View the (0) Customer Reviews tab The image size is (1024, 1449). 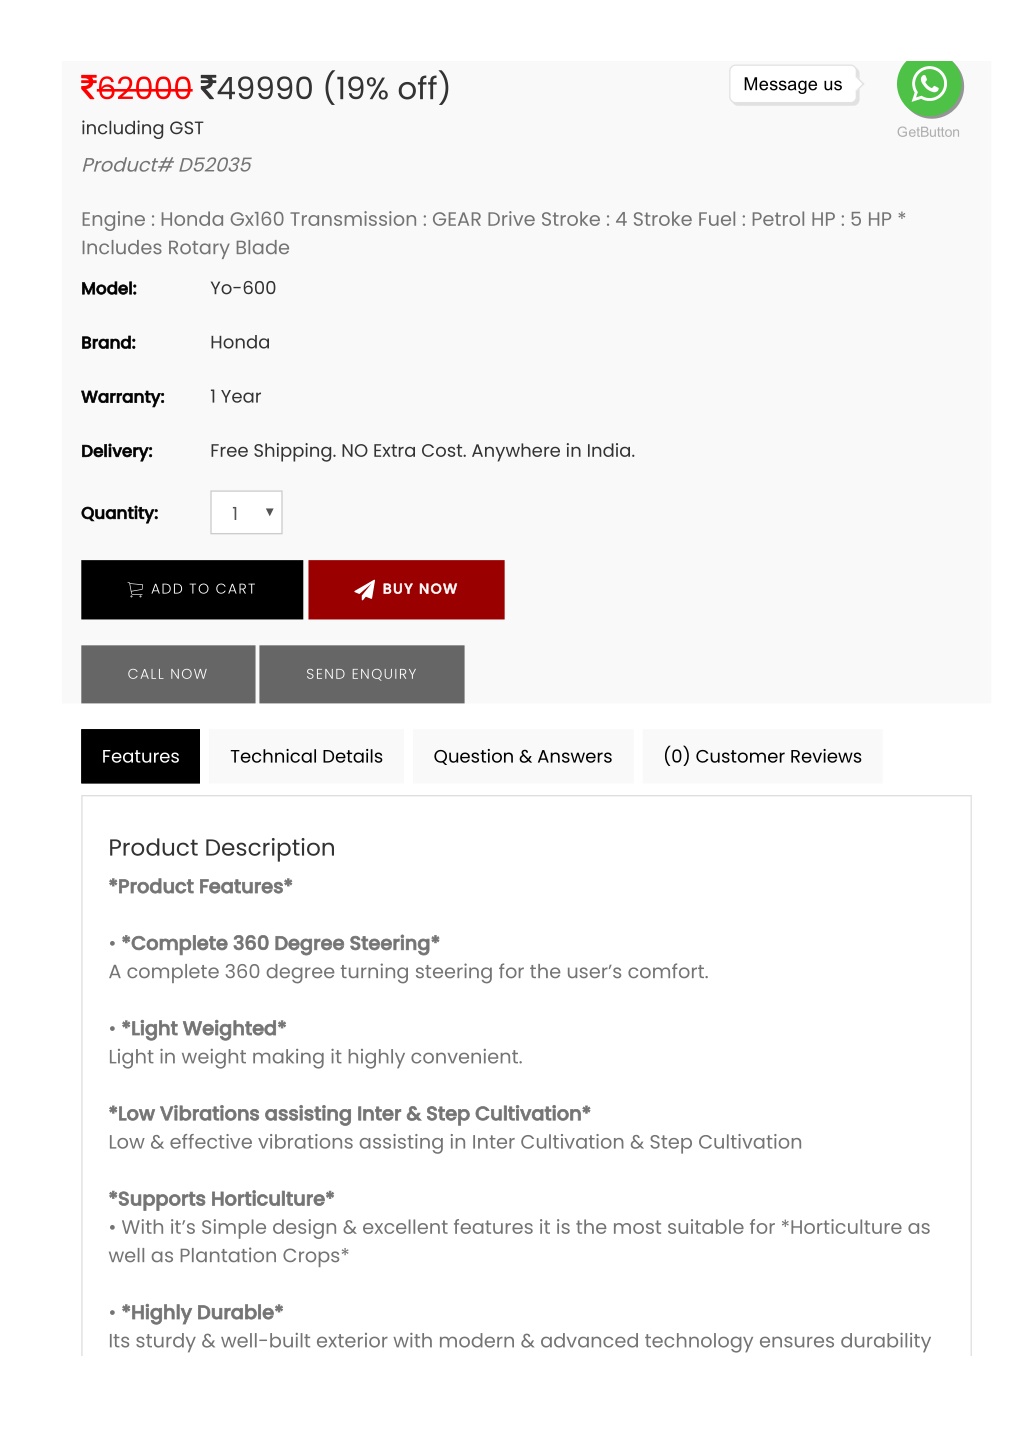(762, 757)
